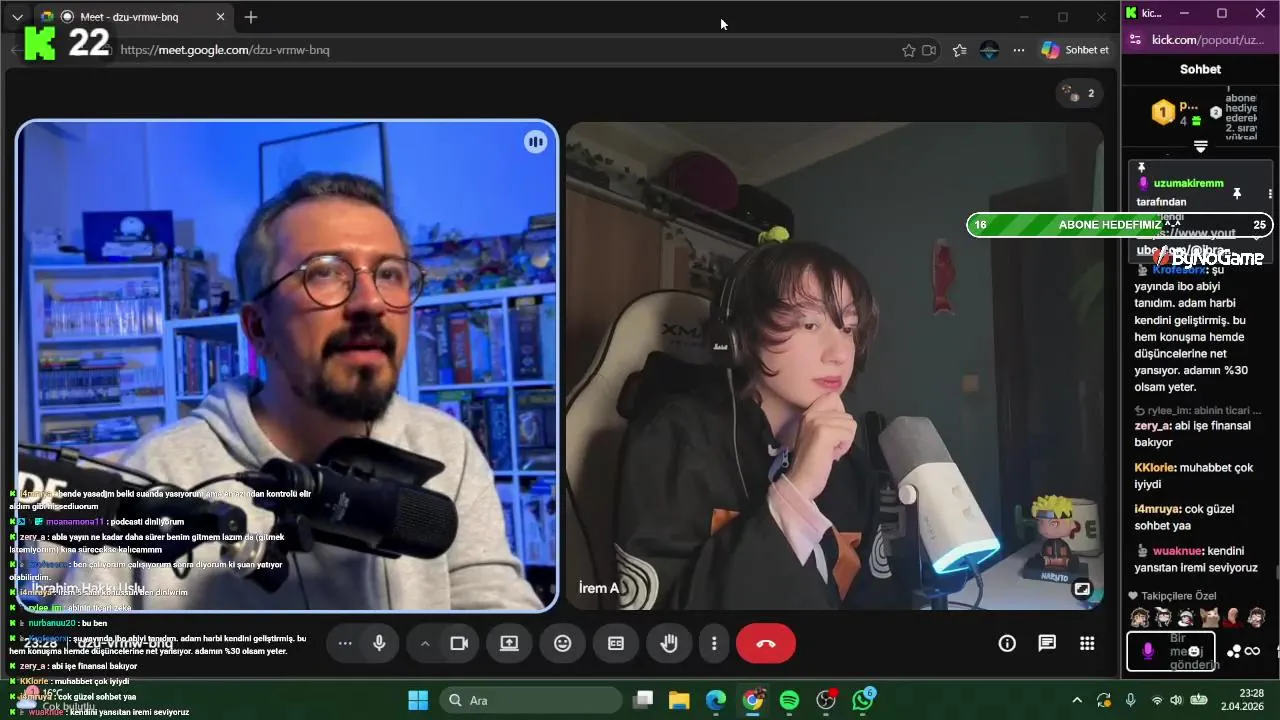Click Kick message input field
Image resolution: width=1280 pixels, height=720 pixels.
[x=1171, y=651]
